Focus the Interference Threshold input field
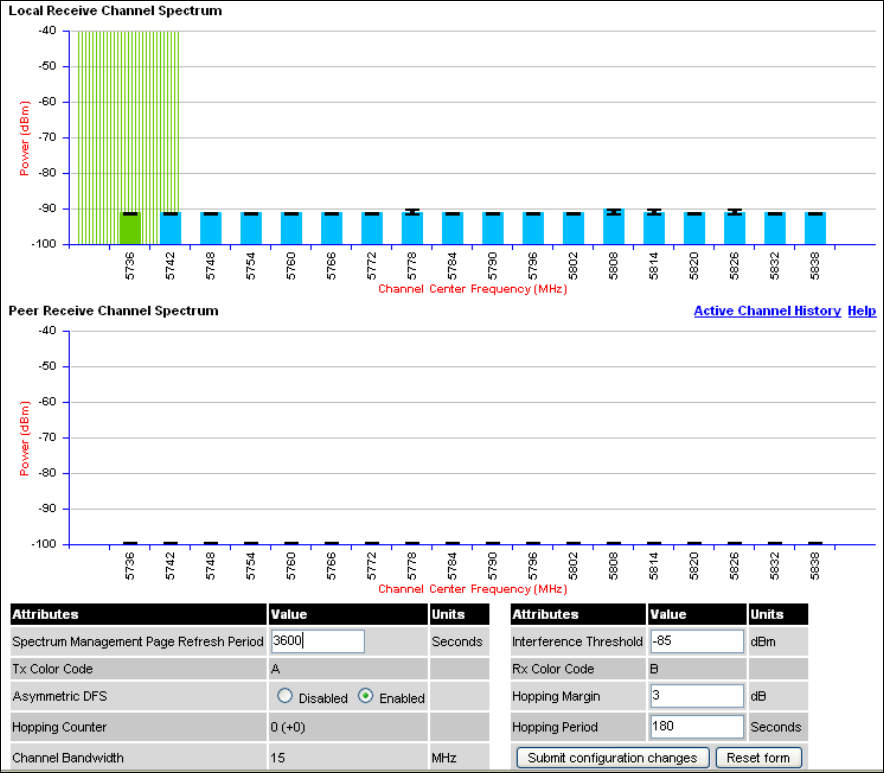Viewport: 884px width, 773px height. tap(697, 641)
